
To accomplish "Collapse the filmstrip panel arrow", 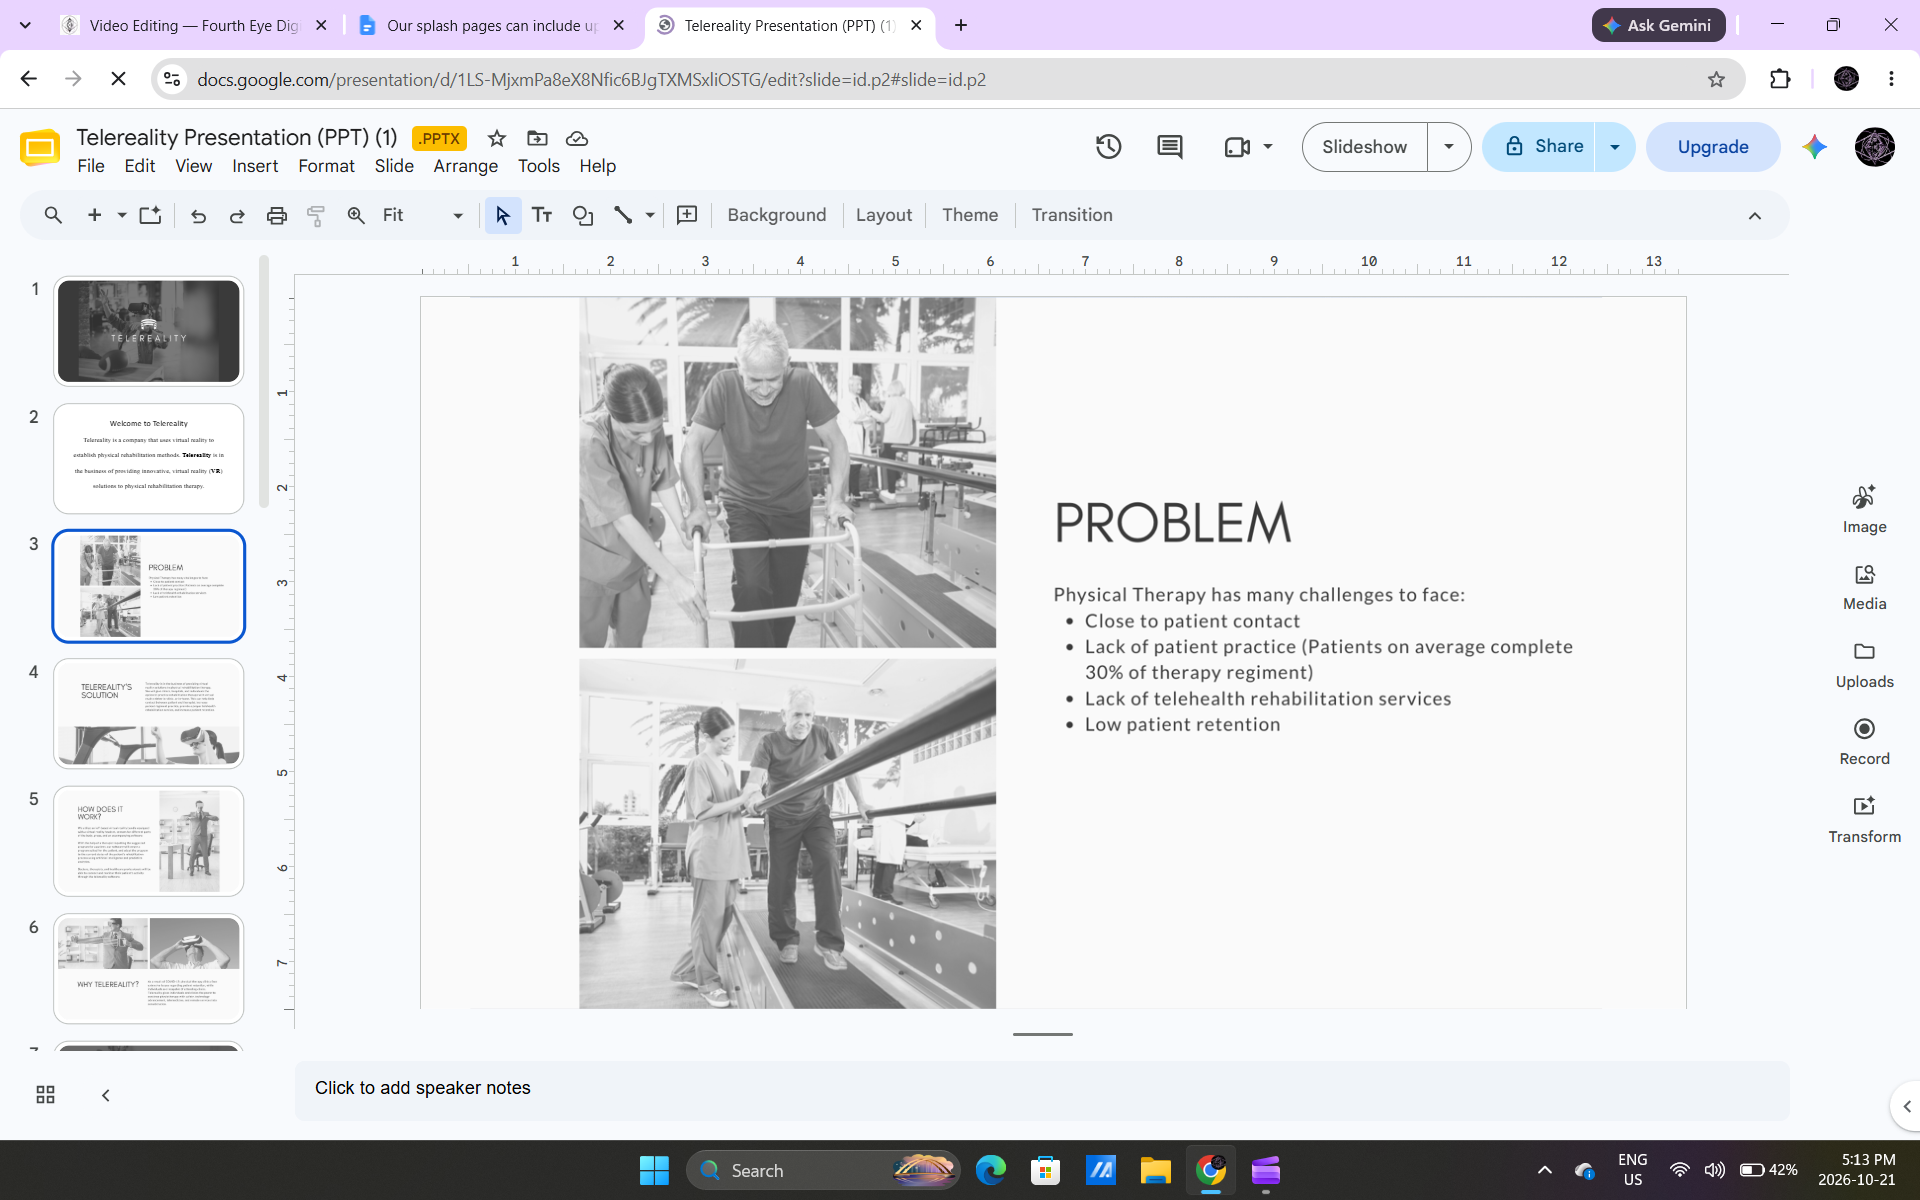I will tap(106, 1095).
